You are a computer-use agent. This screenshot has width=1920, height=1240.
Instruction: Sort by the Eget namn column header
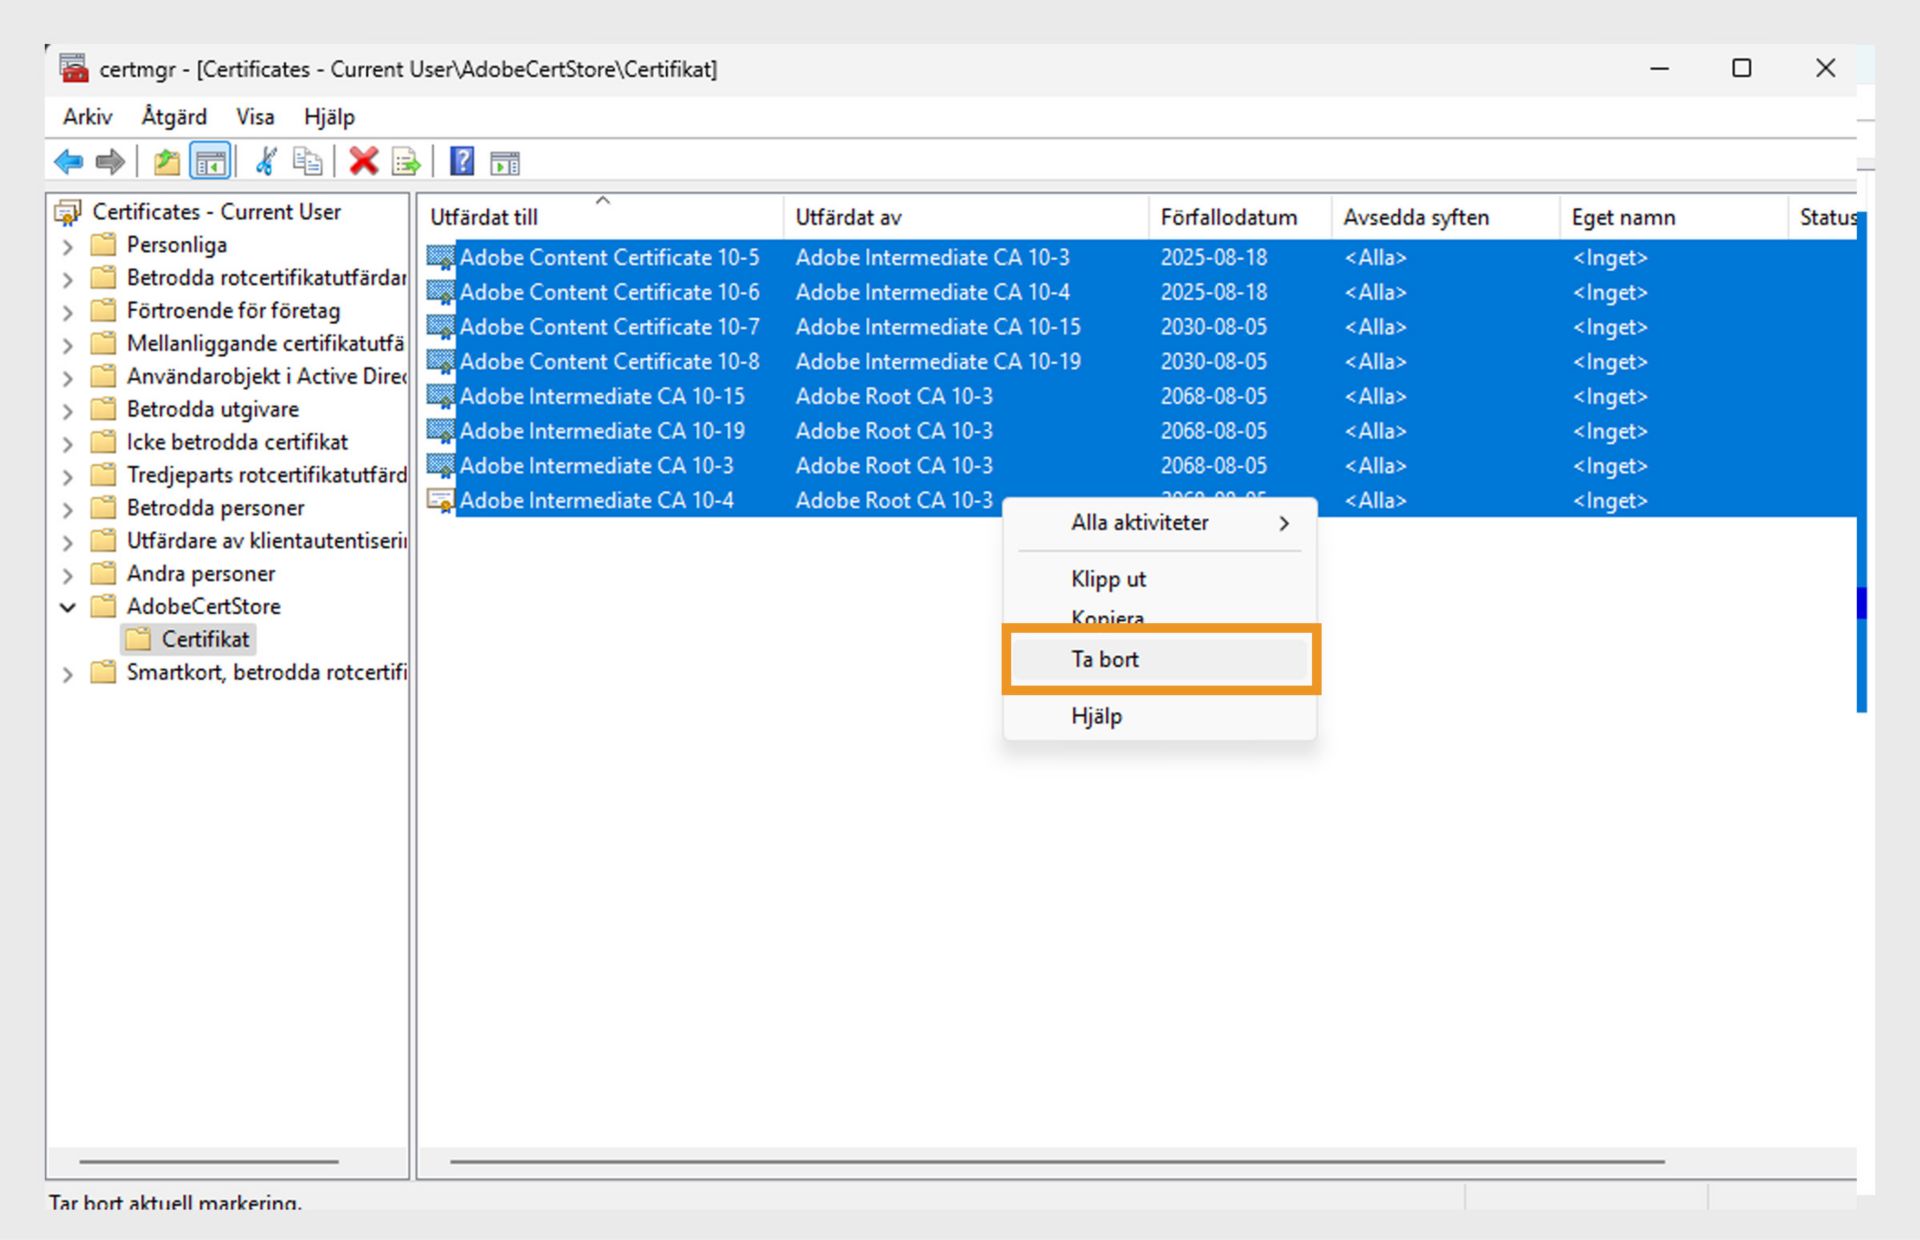(1673, 217)
